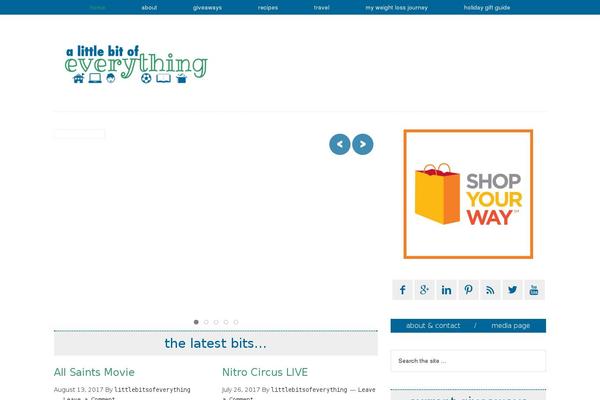Open the Pinterest social icon

coord(468,290)
